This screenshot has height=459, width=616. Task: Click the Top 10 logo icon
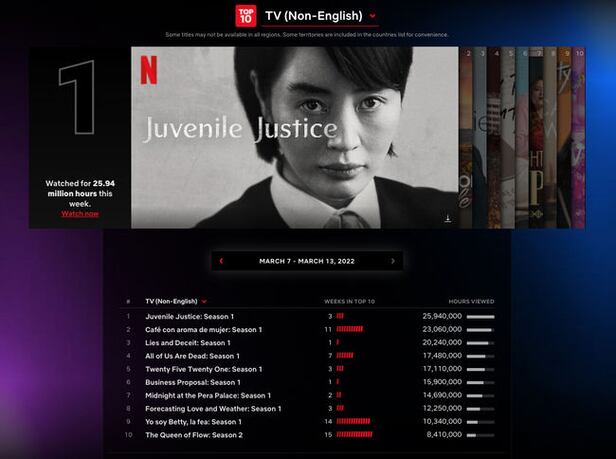pyautogui.click(x=245, y=15)
